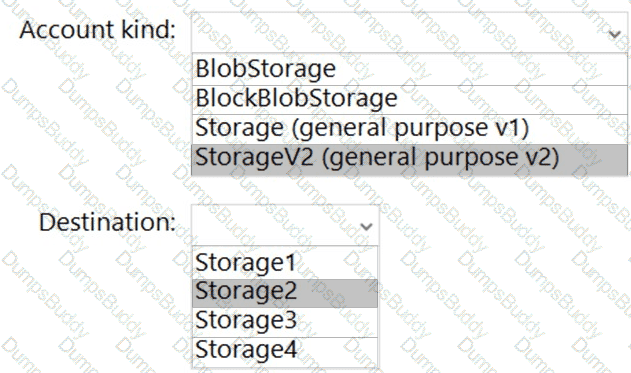This screenshot has width=631, height=373.
Task: Collapse the Destination list via its arrow
Action: click(366, 227)
